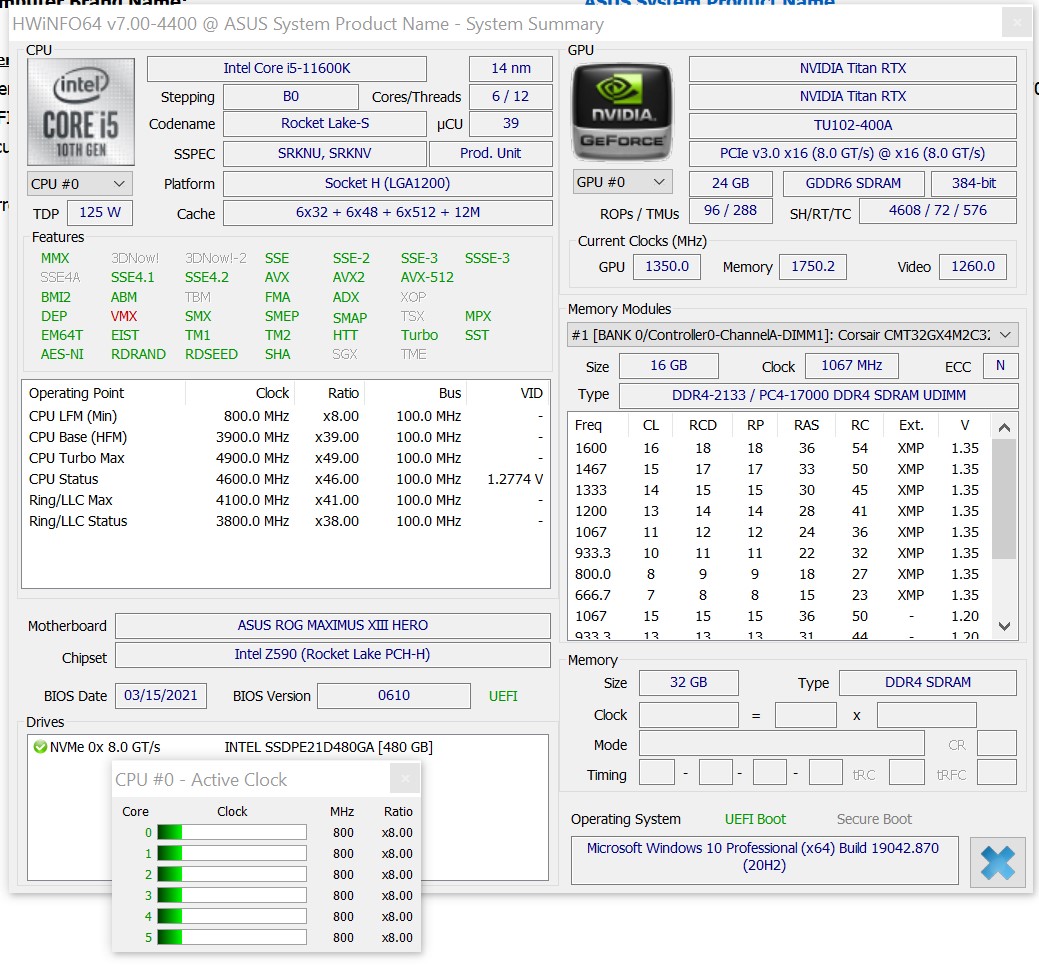The height and width of the screenshot is (966, 1039).
Task: Click the red VMX feature label
Action: [124, 316]
